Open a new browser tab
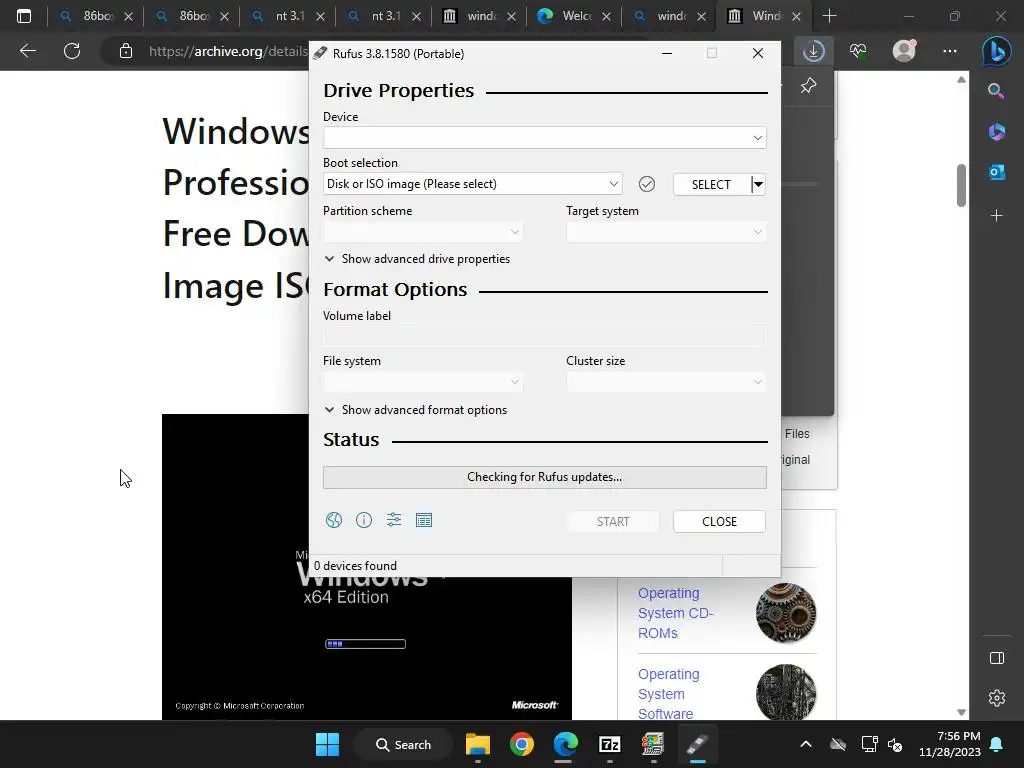 pos(829,16)
